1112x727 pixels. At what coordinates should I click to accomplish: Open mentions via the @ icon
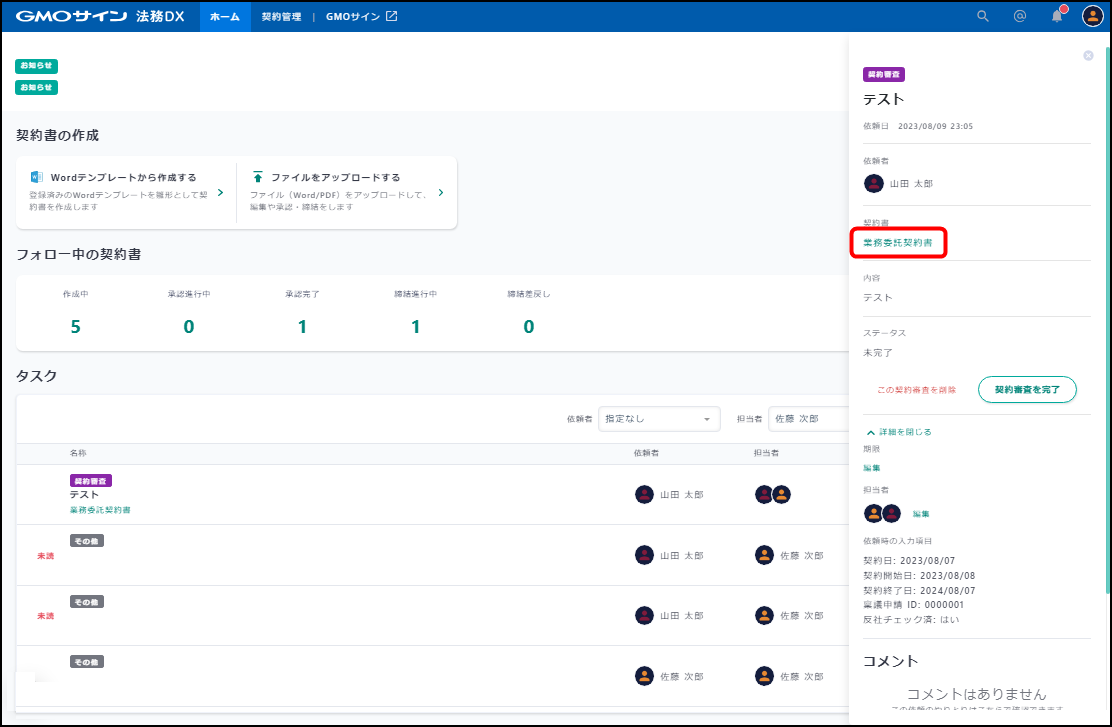pyautogui.click(x=1019, y=16)
